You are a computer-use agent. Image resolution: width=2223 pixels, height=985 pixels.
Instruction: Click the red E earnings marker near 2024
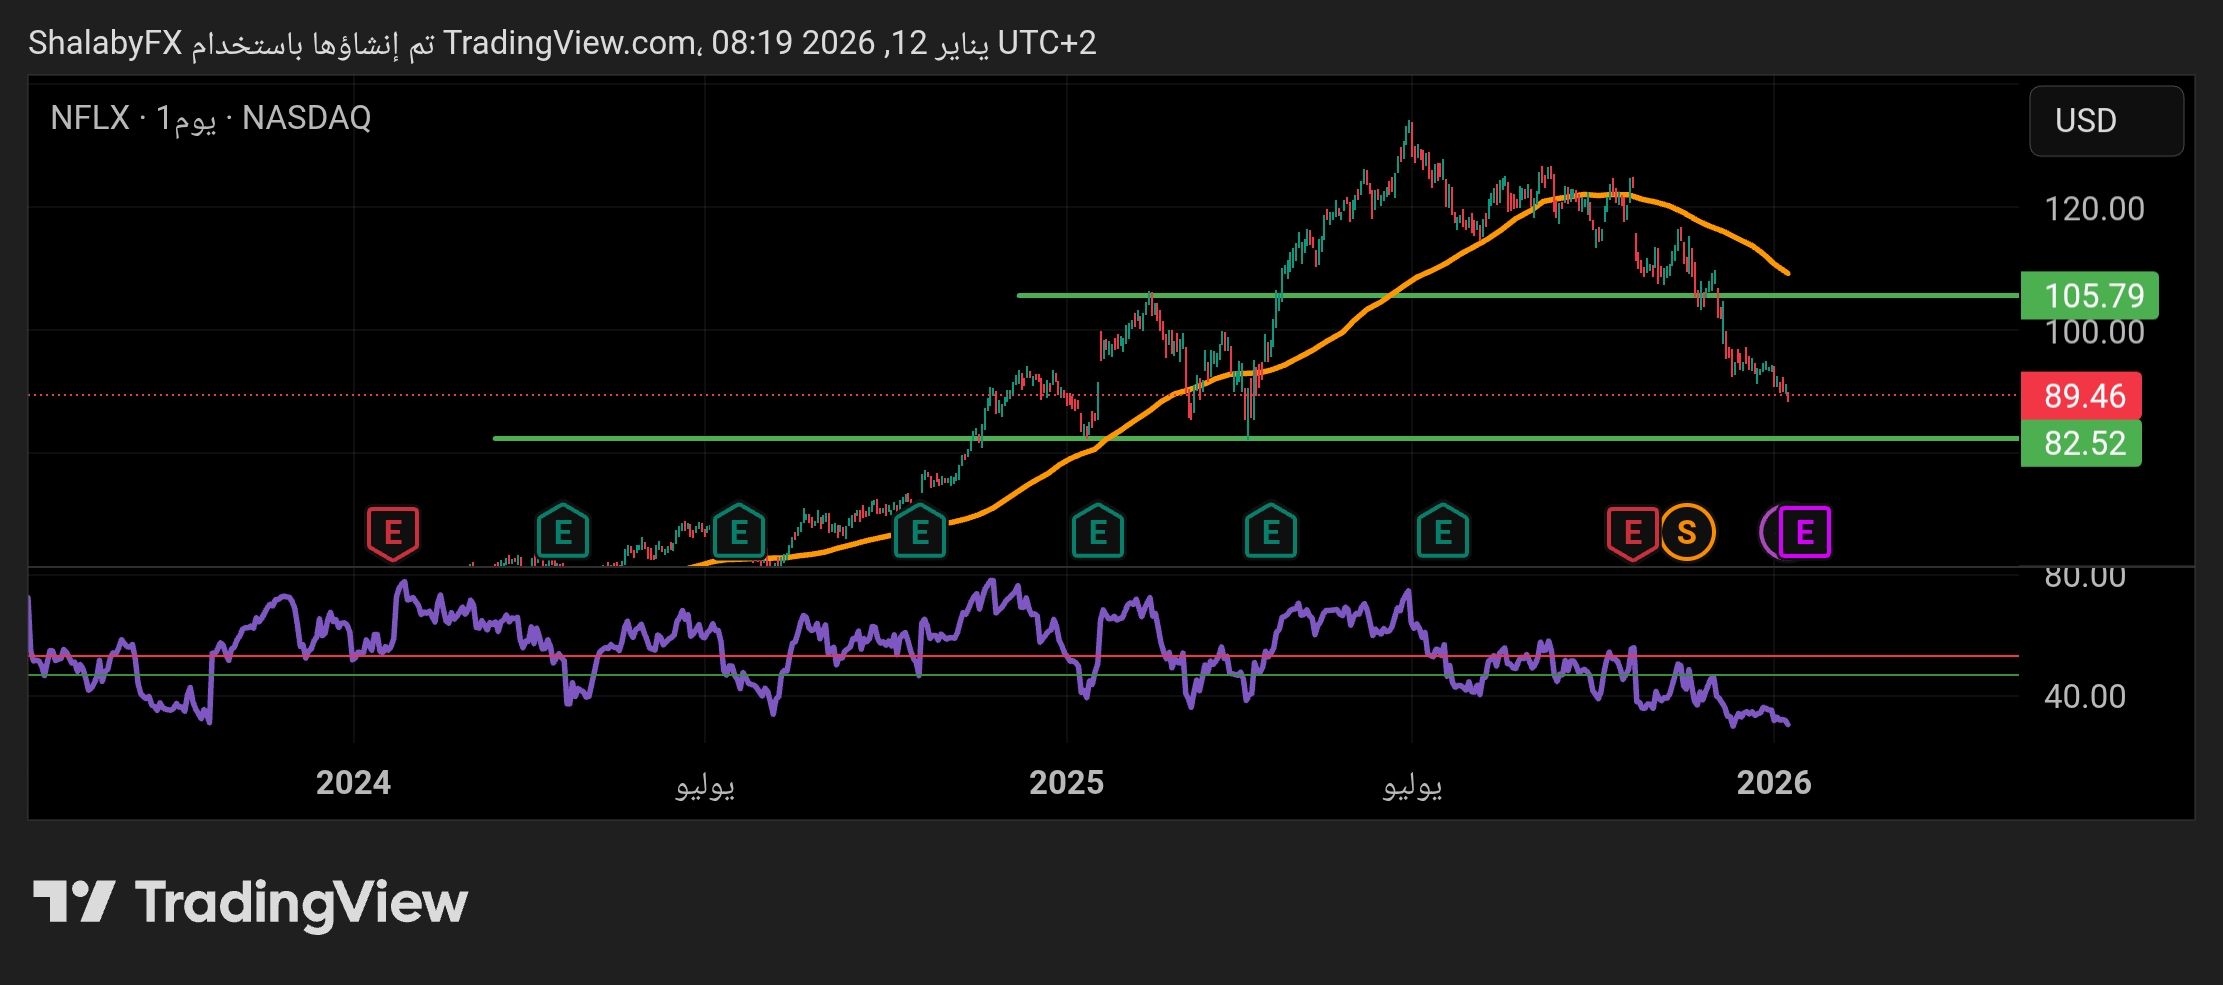[393, 533]
